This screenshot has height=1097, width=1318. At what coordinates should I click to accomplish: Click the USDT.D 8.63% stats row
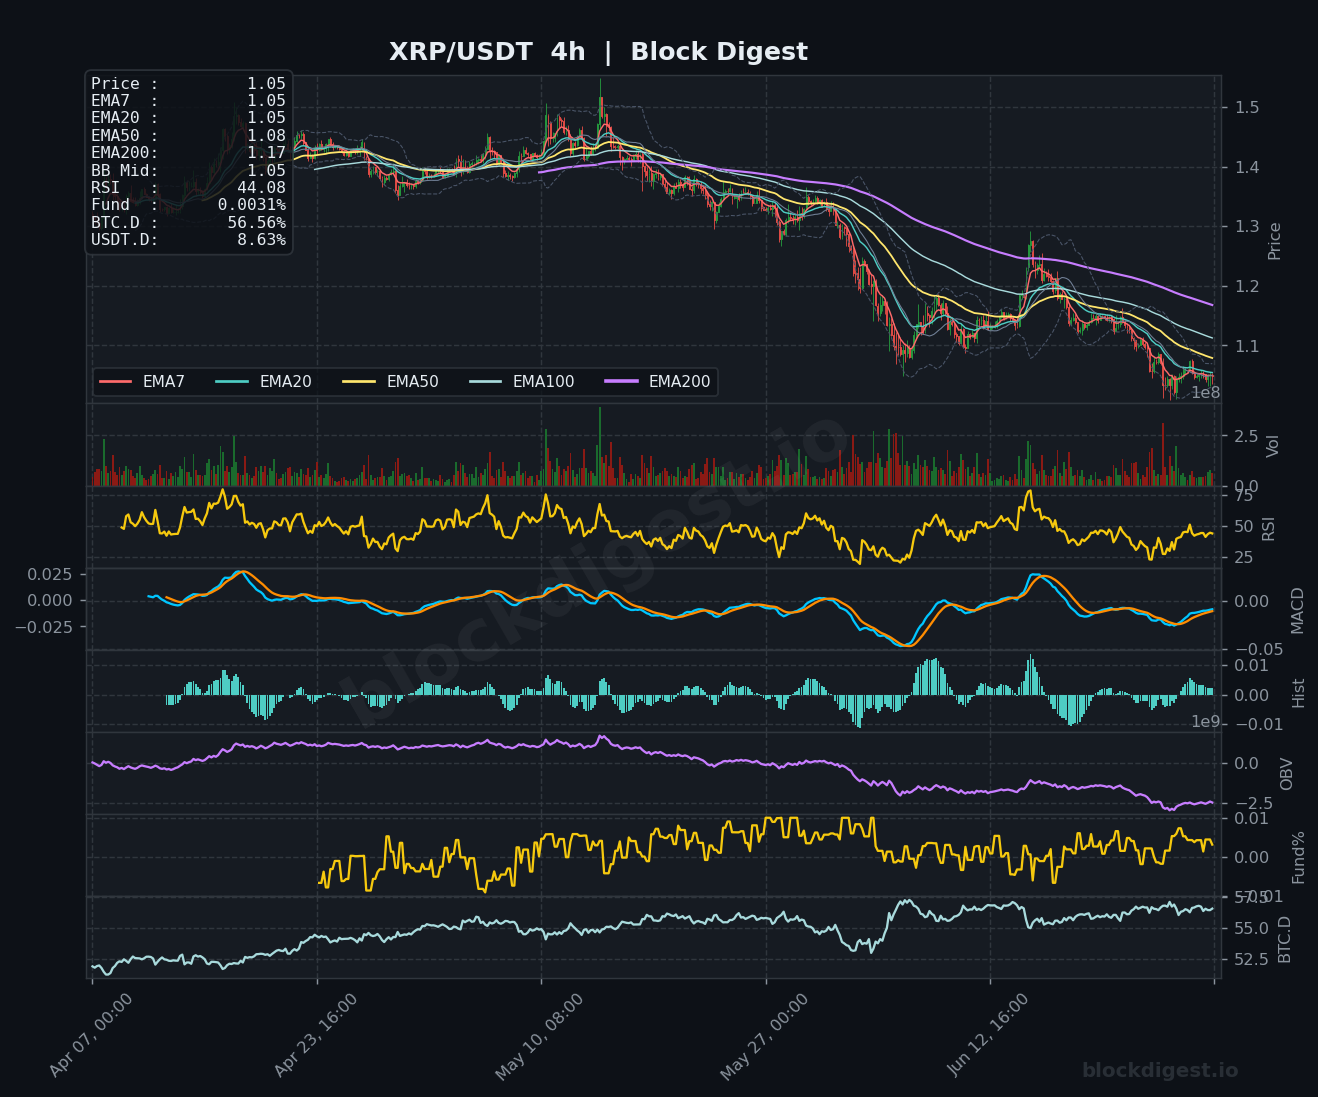(188, 240)
